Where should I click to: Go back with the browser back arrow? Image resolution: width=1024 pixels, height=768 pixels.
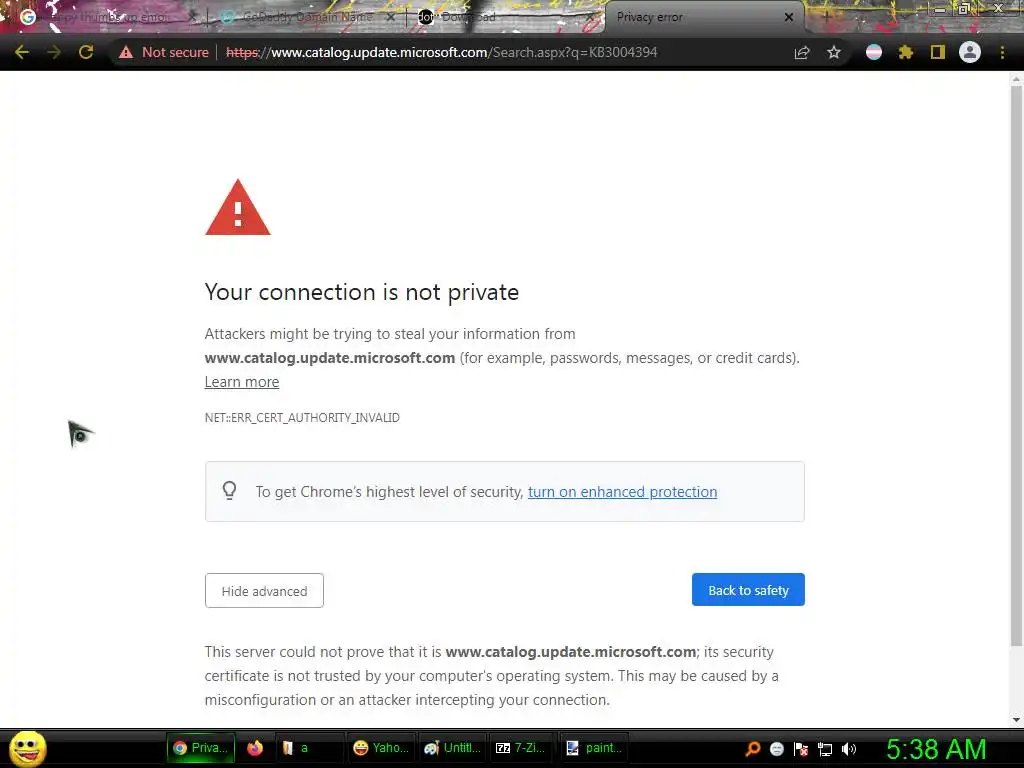coord(22,52)
